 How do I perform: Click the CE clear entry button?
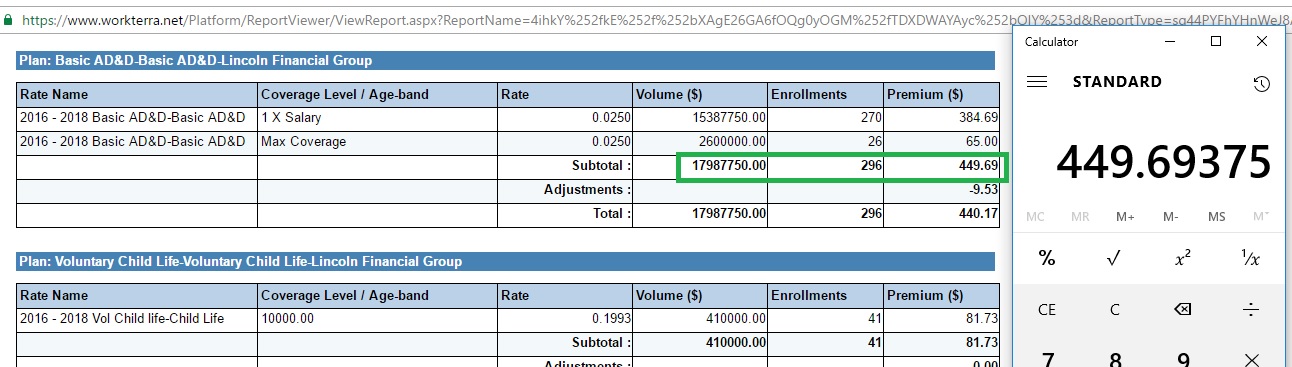pyautogui.click(x=1047, y=310)
